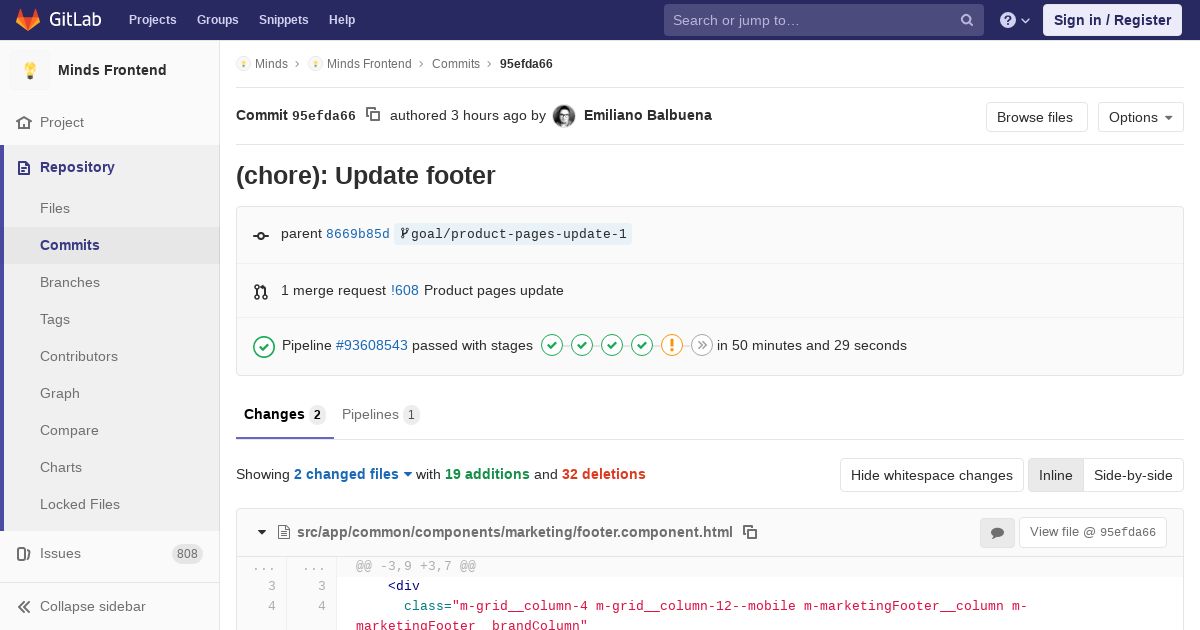Click the fourth passed pipeline stage icon
Screen dimensions: 1200x630
[642, 345]
